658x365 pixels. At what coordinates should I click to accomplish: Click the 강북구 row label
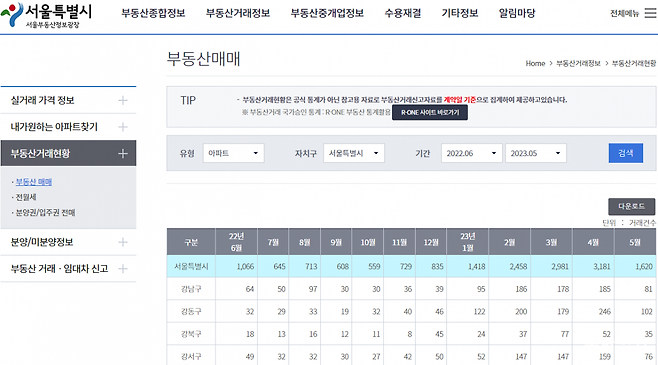point(191,334)
